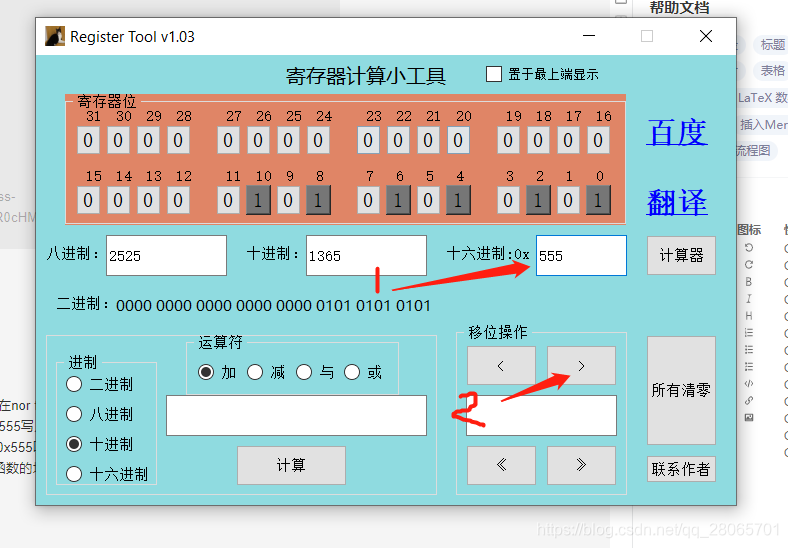Click the 流程图 tag in the background editor
The image size is (788, 548).
[x=755, y=150]
